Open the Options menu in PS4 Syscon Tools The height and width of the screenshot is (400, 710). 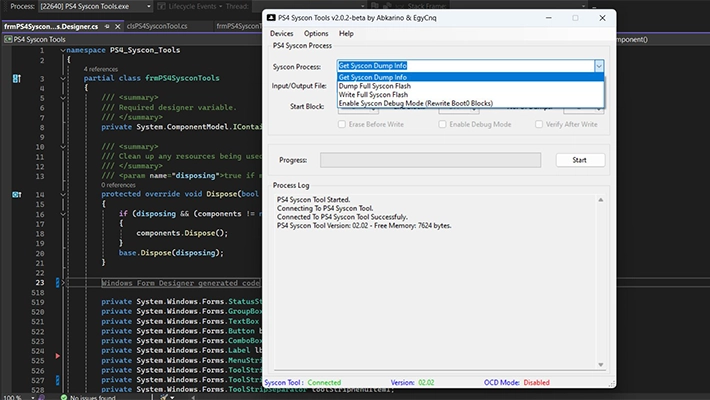click(316, 34)
